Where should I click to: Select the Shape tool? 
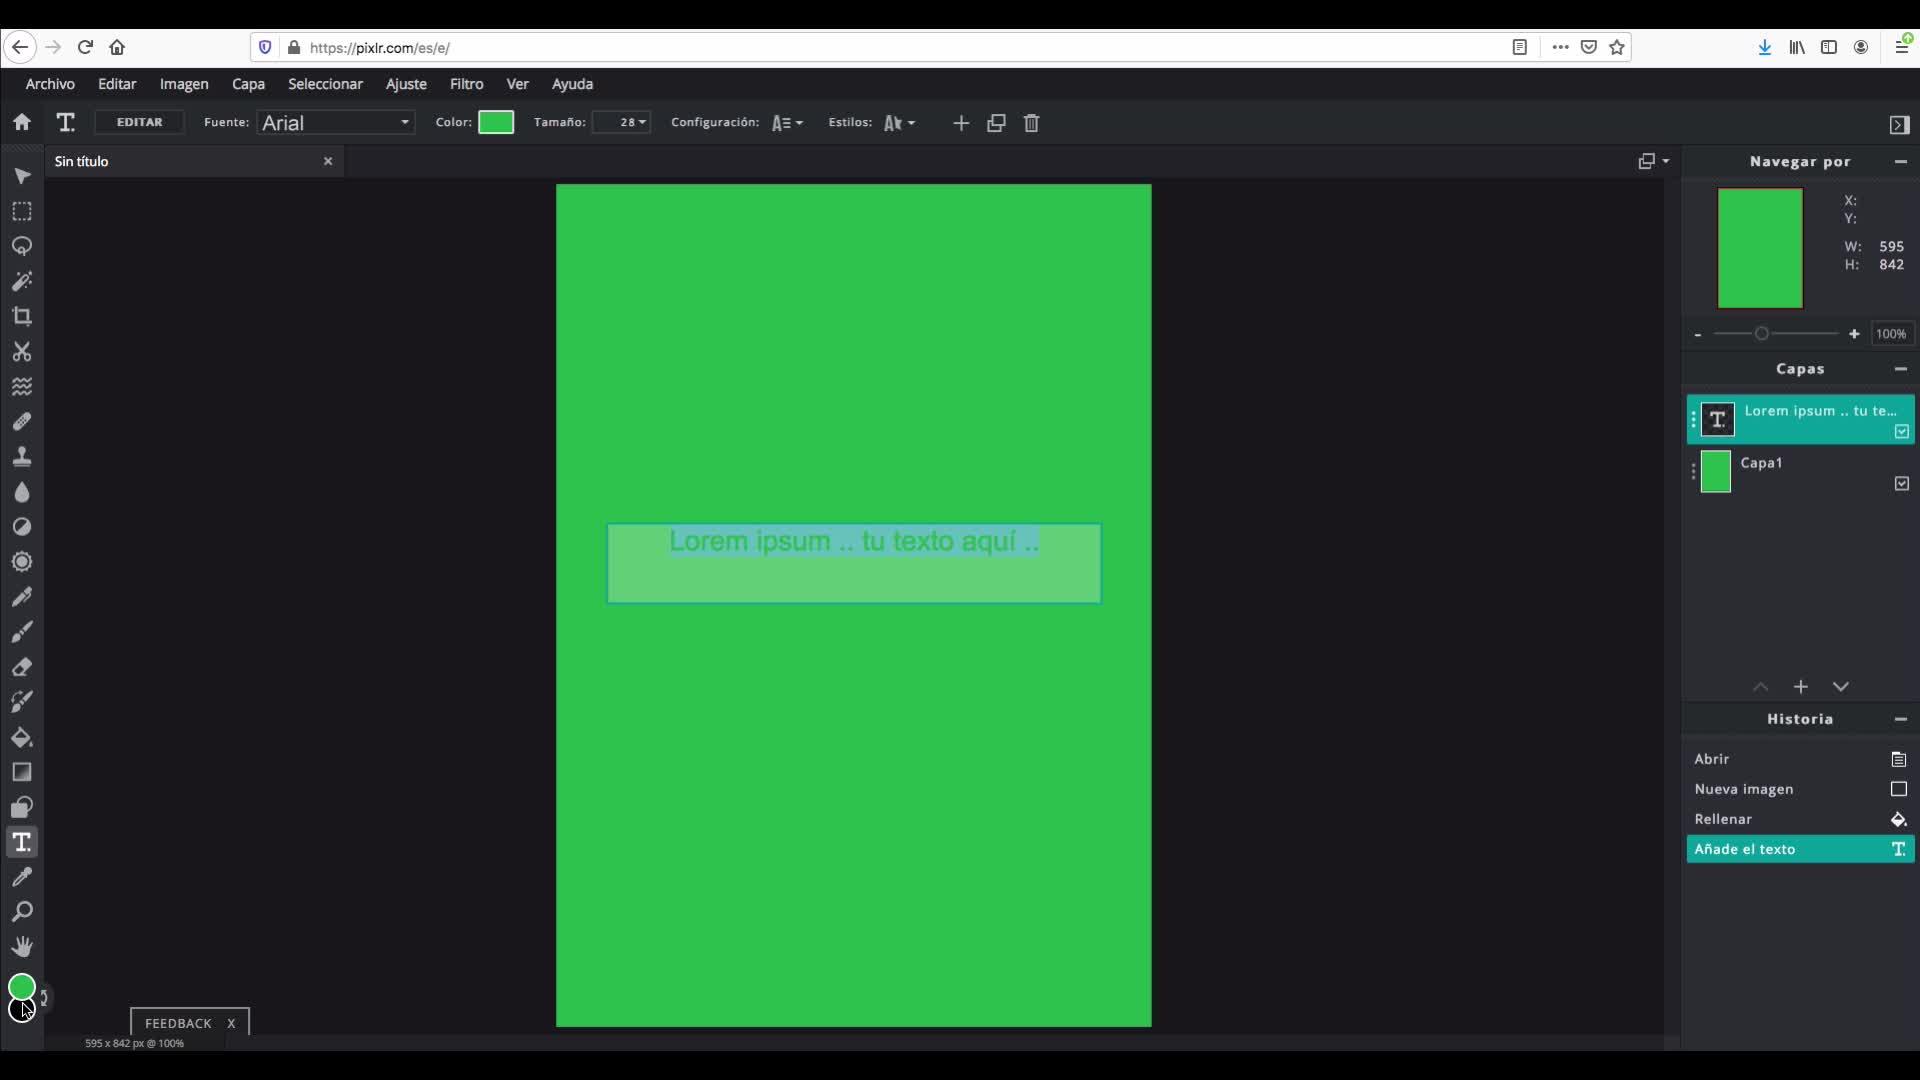(22, 807)
